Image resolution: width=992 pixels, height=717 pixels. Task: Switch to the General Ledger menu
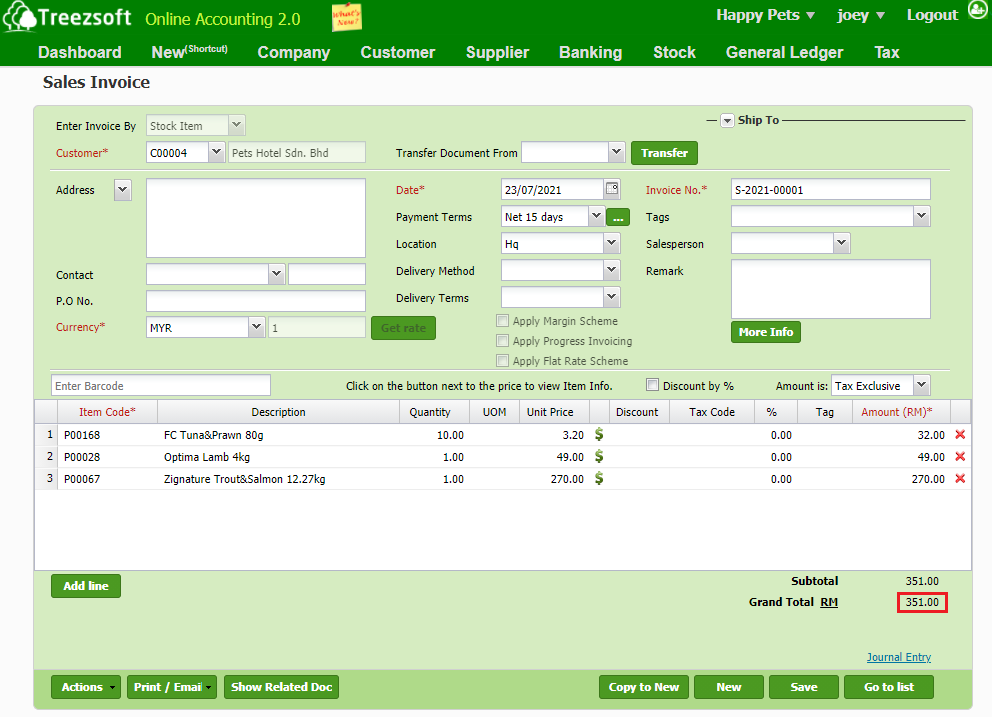pos(784,52)
